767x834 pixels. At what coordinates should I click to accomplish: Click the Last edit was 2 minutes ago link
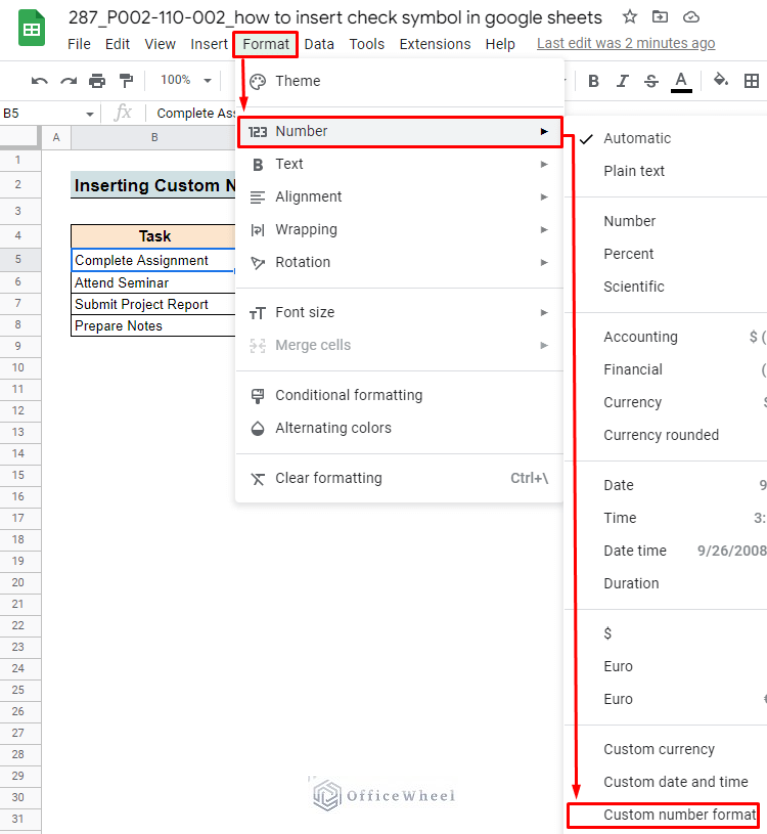click(x=626, y=43)
